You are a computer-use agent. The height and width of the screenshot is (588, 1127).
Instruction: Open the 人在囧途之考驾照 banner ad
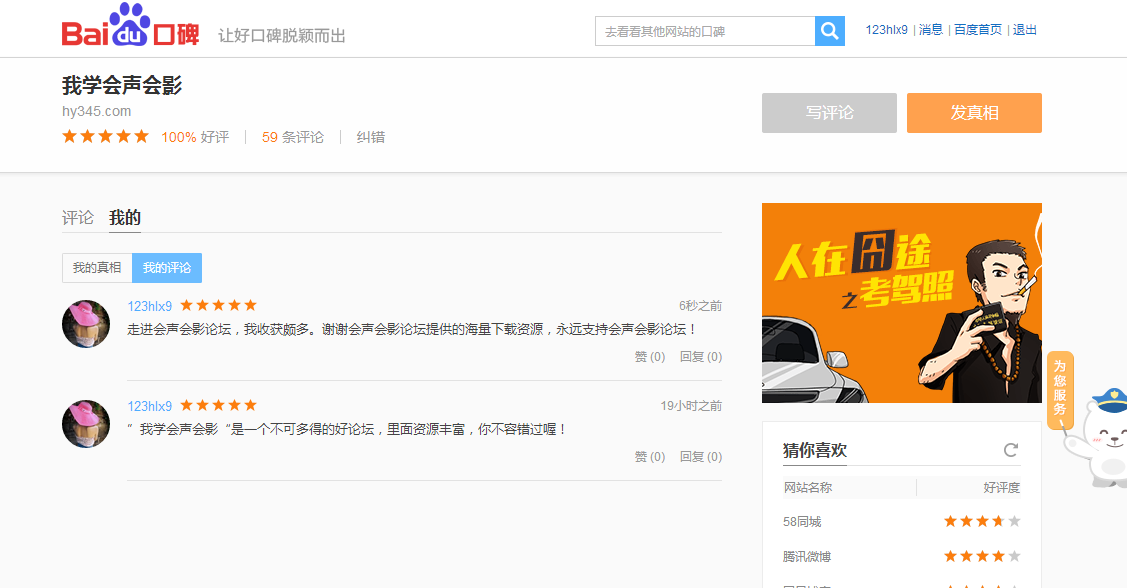pyautogui.click(x=902, y=303)
